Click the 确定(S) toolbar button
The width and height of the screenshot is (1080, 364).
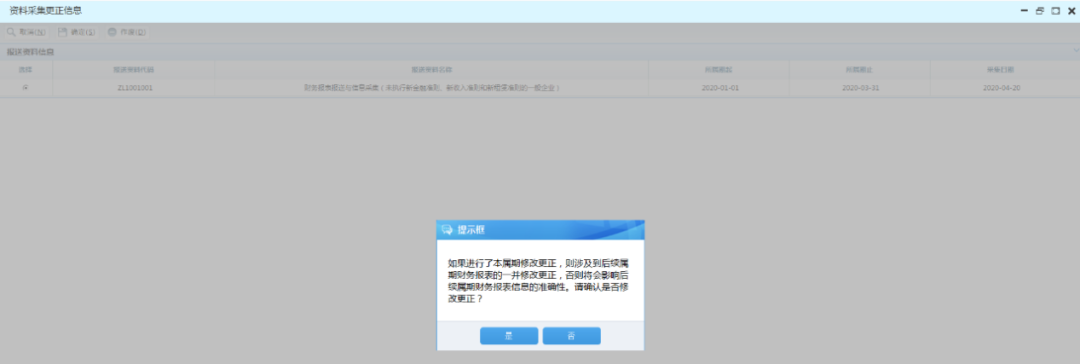pyautogui.click(x=77, y=32)
